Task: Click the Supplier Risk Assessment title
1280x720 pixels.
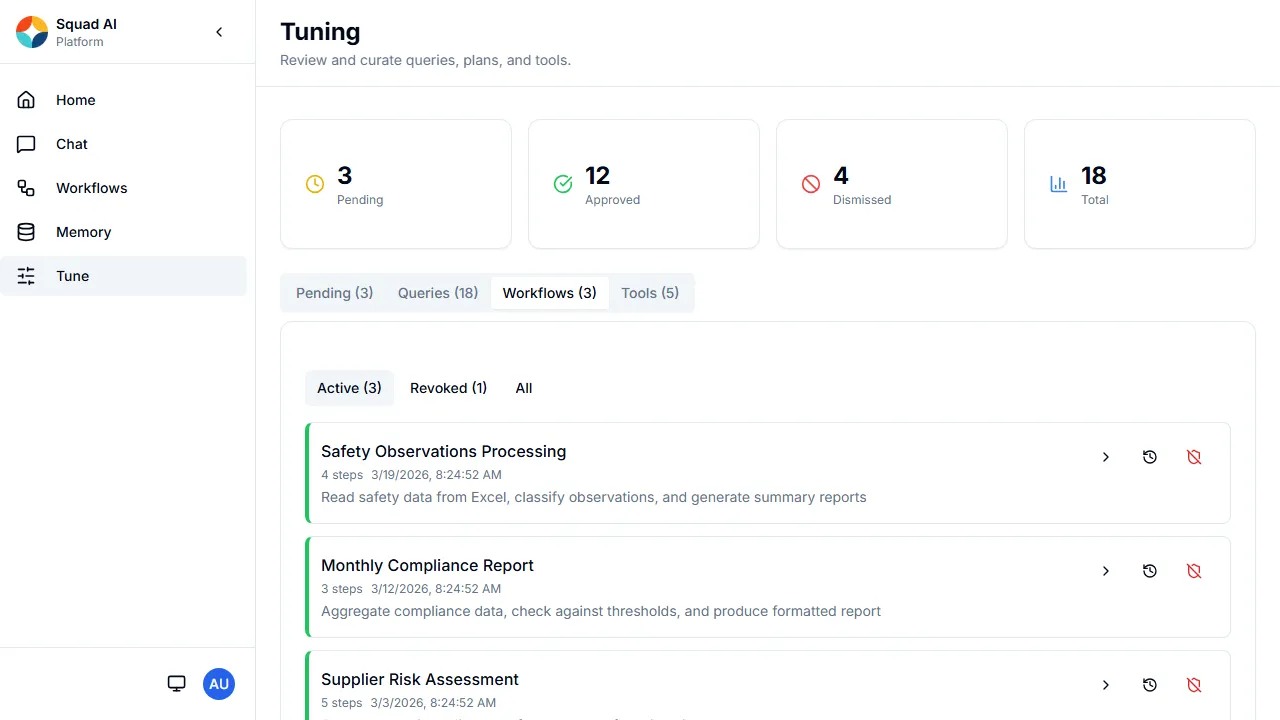Action: pos(420,679)
